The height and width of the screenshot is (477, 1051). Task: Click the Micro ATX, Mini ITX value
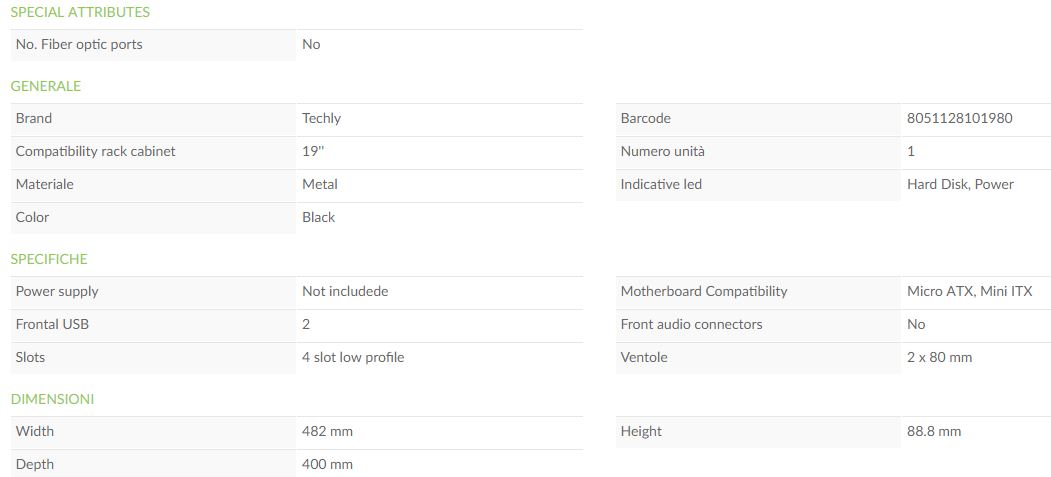(x=969, y=291)
